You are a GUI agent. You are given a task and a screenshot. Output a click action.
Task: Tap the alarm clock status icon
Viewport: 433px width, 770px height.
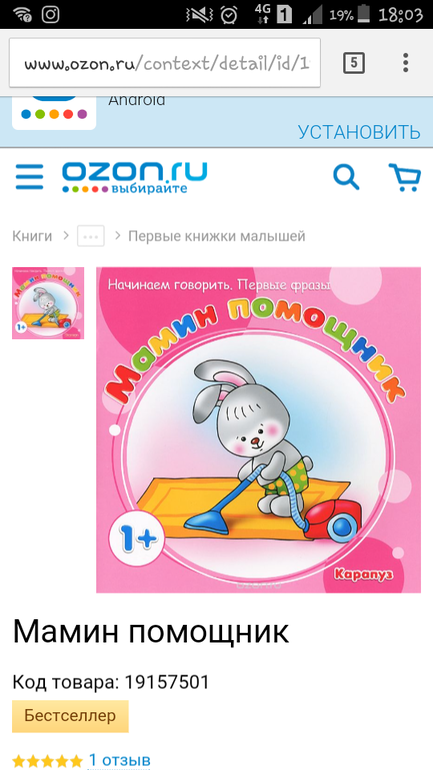229,15
